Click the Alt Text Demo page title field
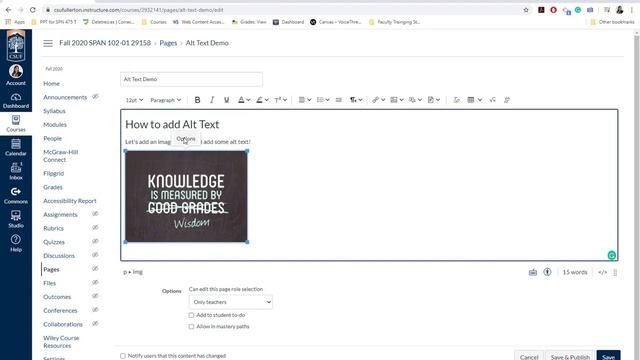640x360 pixels. click(x=191, y=79)
